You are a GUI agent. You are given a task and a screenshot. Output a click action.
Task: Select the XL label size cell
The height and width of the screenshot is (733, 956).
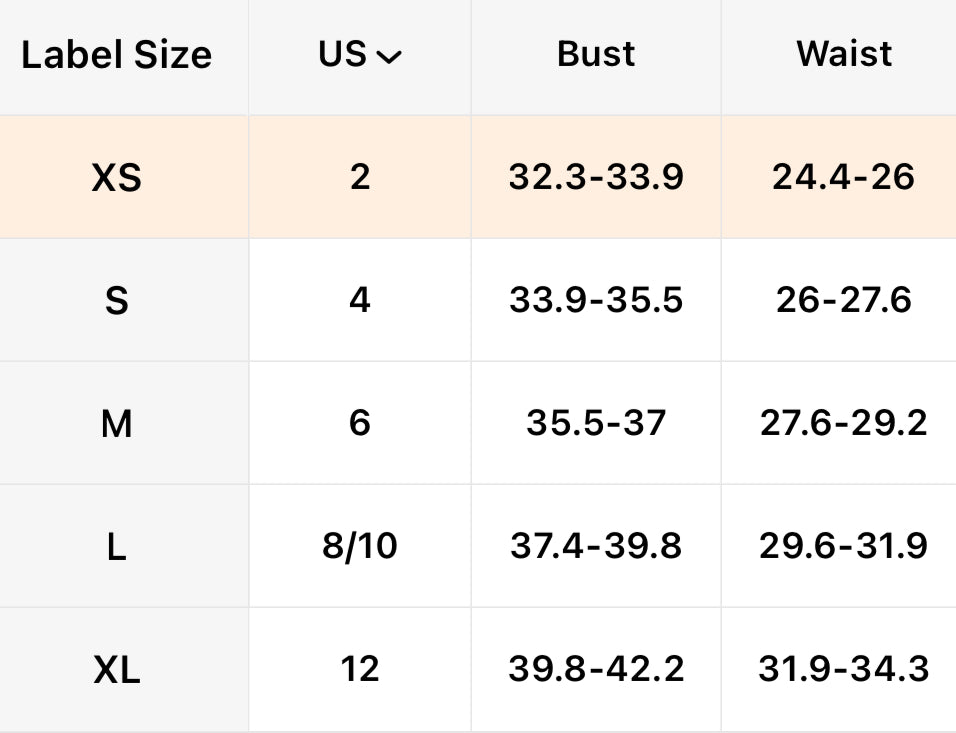[x=117, y=670]
